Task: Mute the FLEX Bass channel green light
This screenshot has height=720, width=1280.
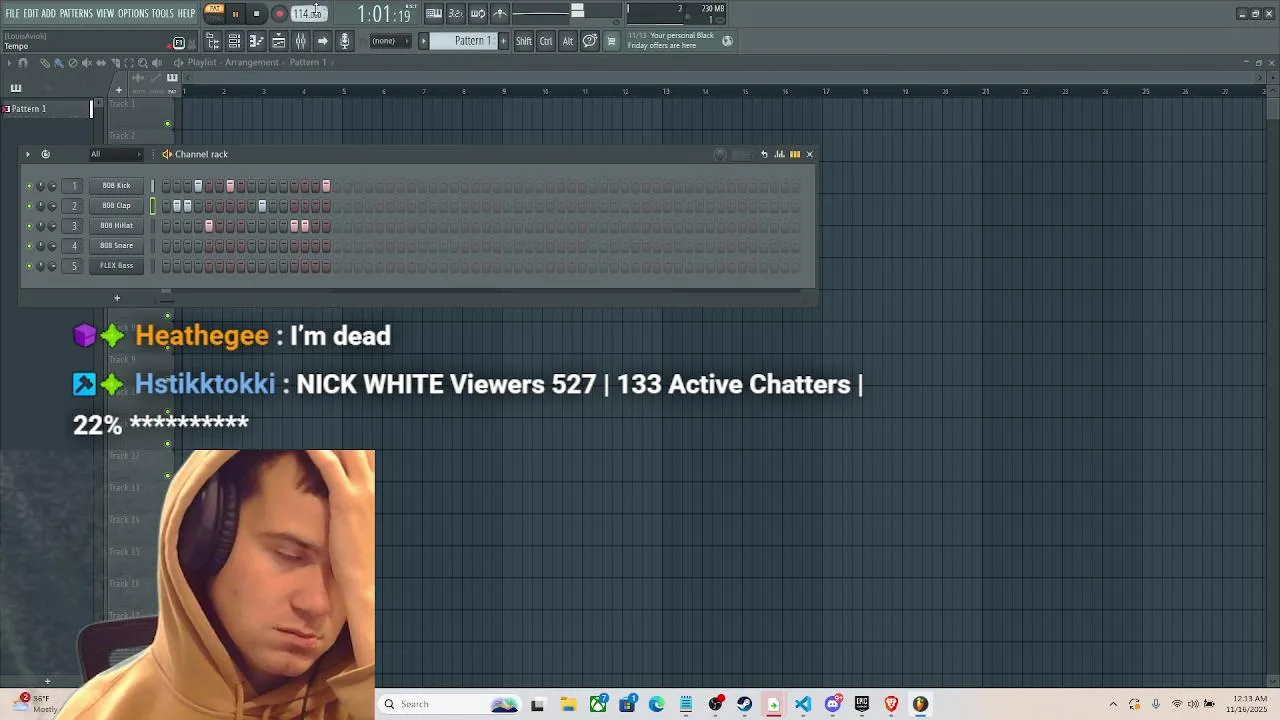Action: click(x=29, y=266)
